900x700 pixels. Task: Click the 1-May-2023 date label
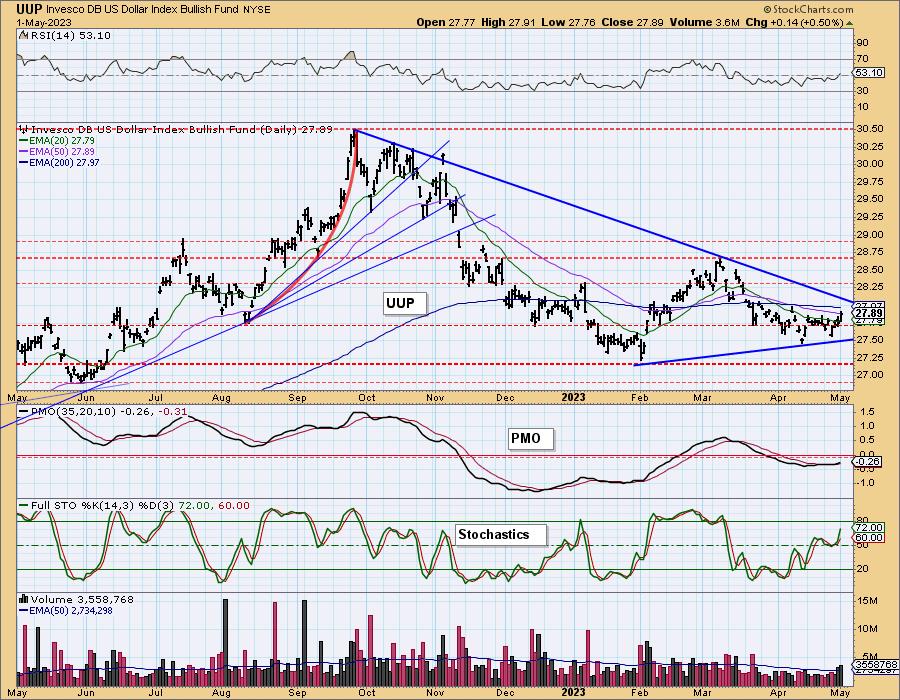44,22
